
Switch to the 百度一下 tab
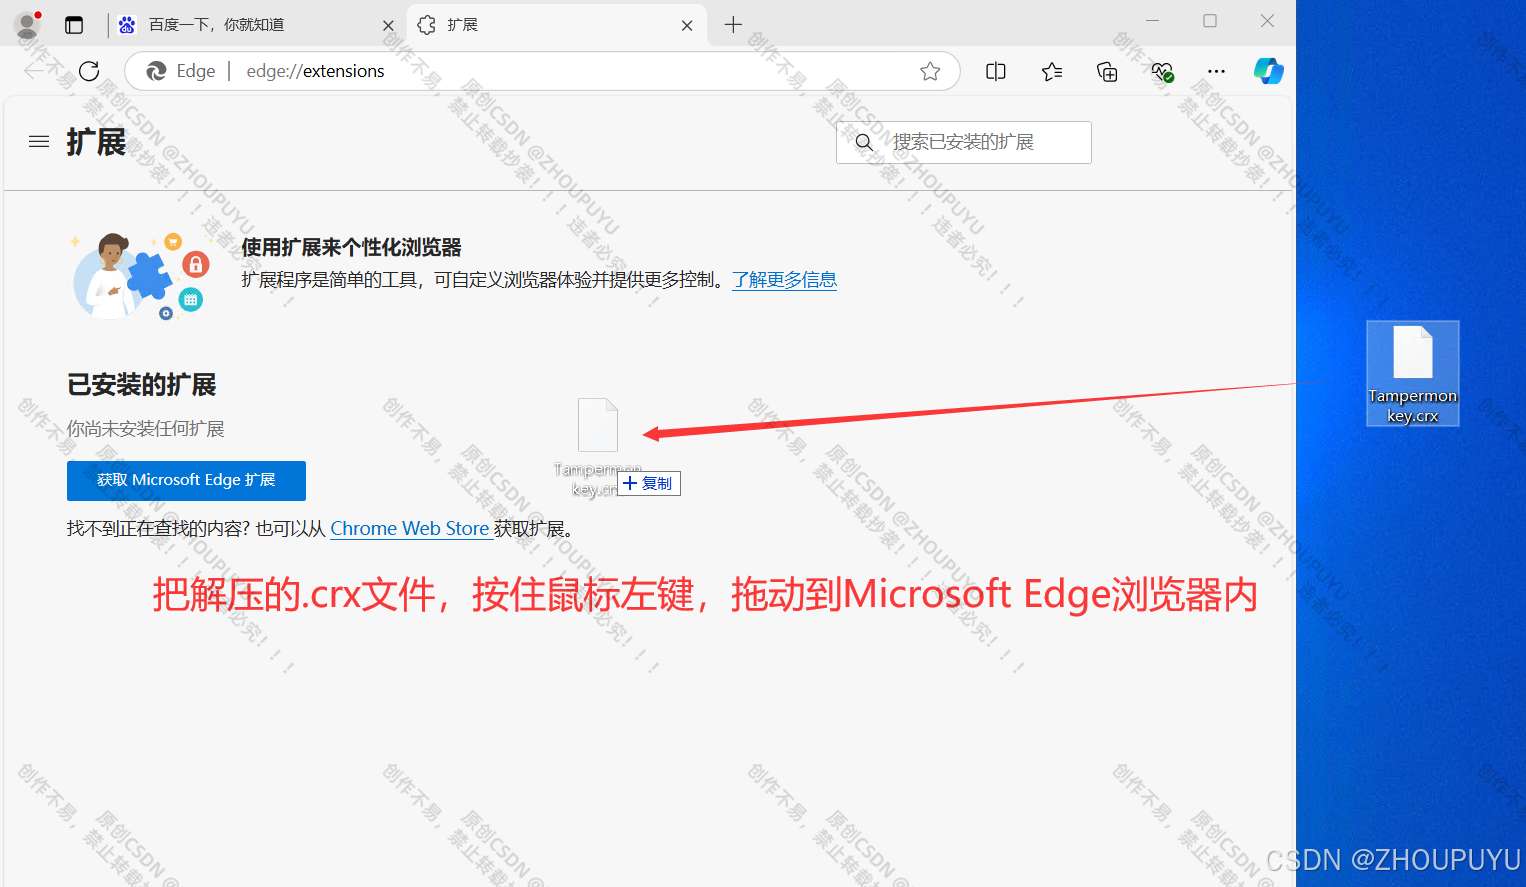click(216, 25)
